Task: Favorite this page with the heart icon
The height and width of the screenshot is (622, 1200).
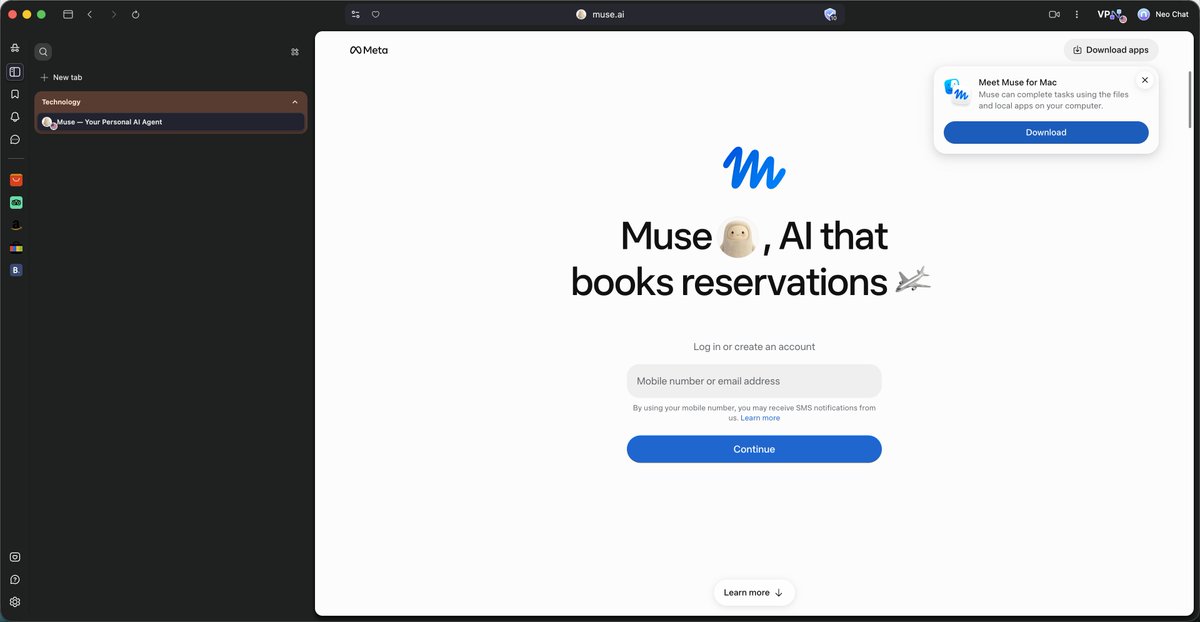Action: point(375,15)
